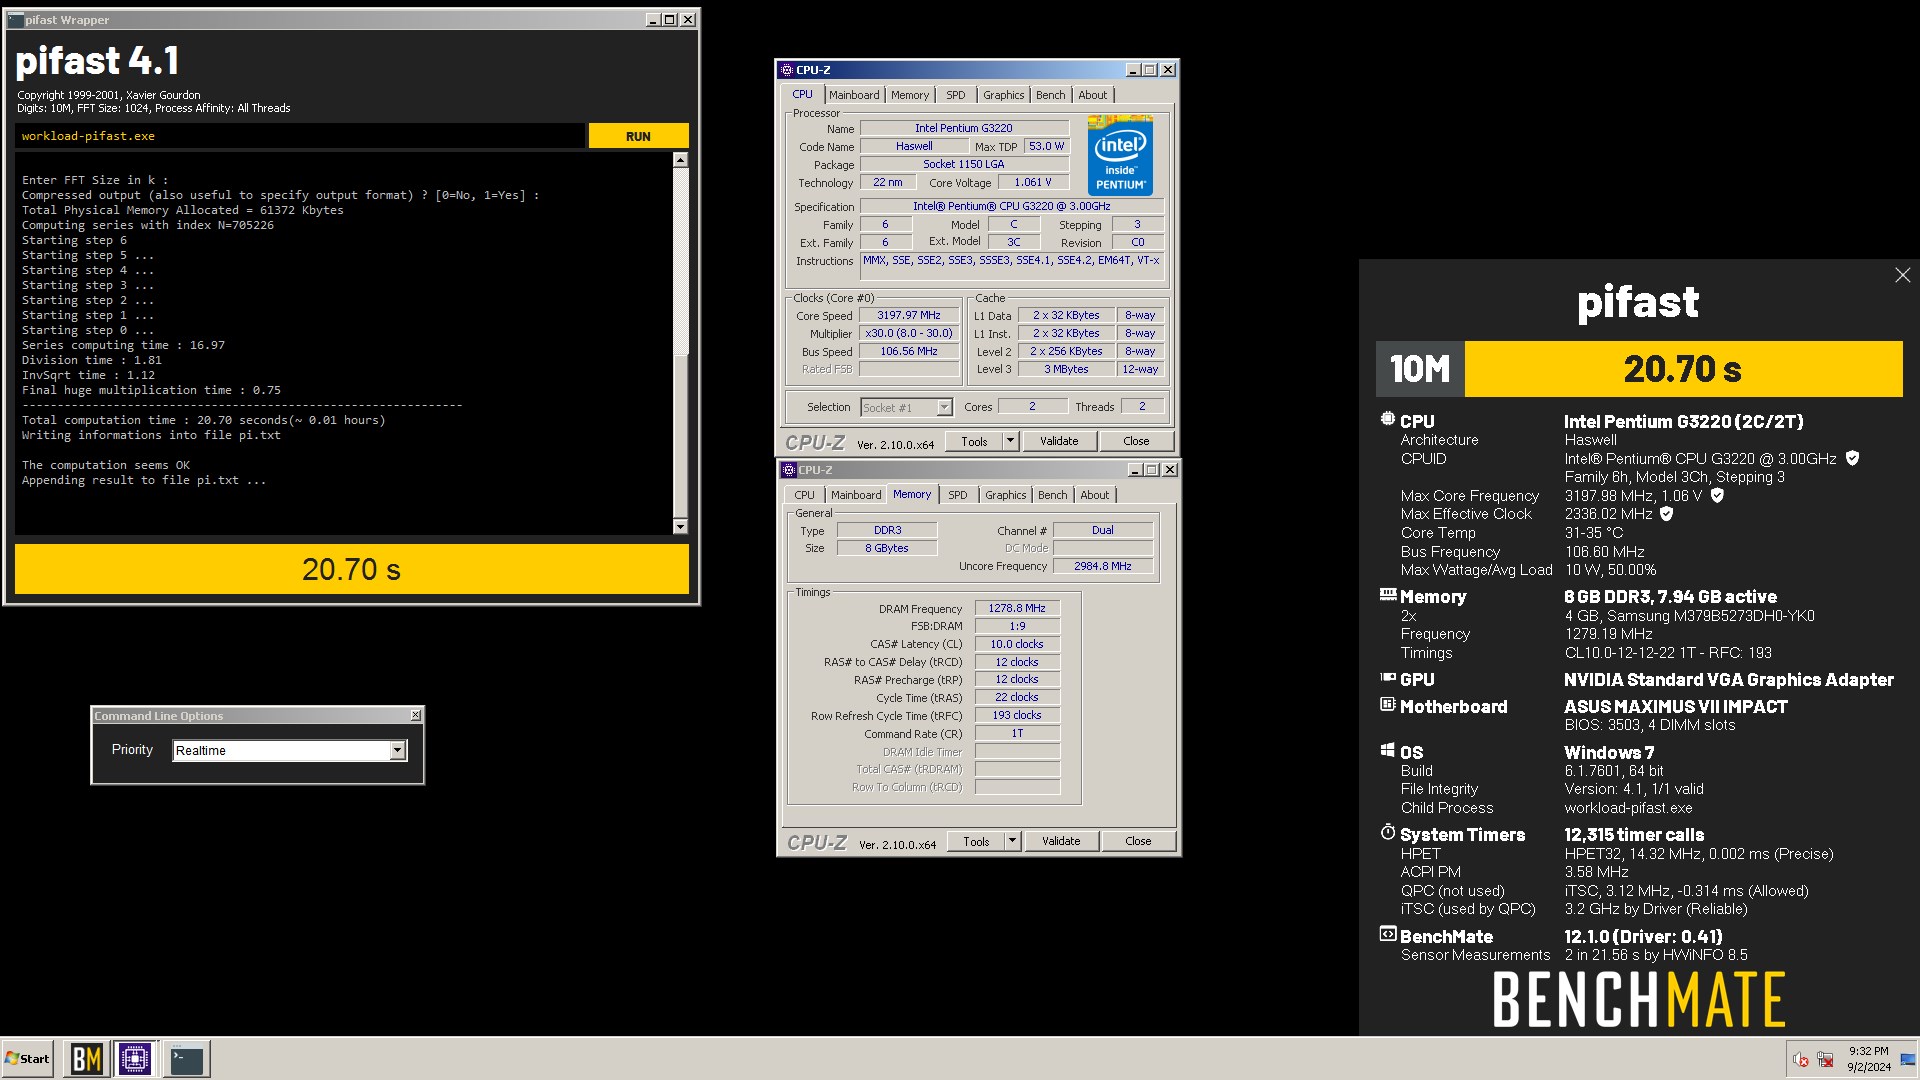
Task: Click the Motherboard icon in BenchMate panel
Action: click(1387, 705)
